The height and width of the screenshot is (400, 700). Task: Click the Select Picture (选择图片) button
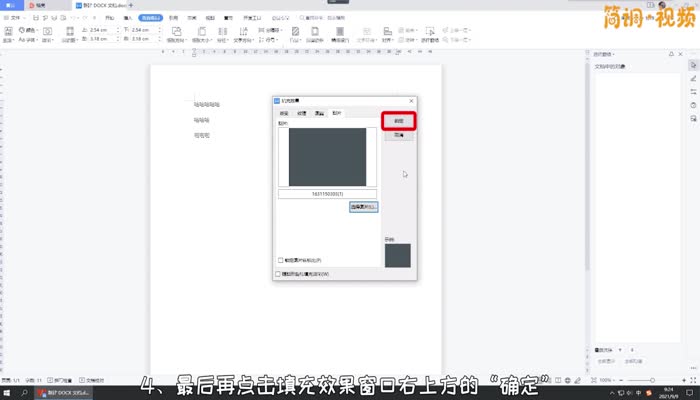coord(363,207)
